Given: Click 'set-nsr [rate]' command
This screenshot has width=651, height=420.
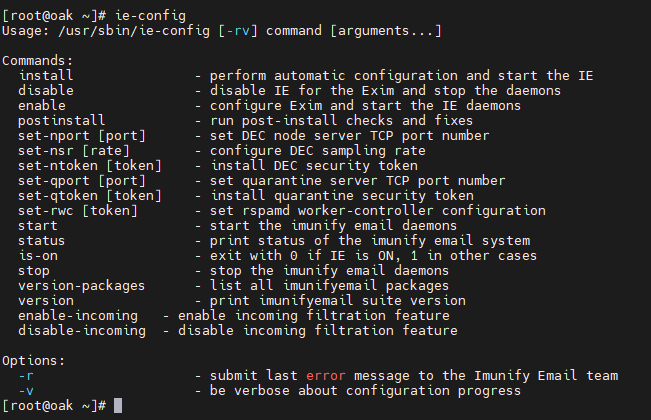Looking at the screenshot, I should click(74, 151).
